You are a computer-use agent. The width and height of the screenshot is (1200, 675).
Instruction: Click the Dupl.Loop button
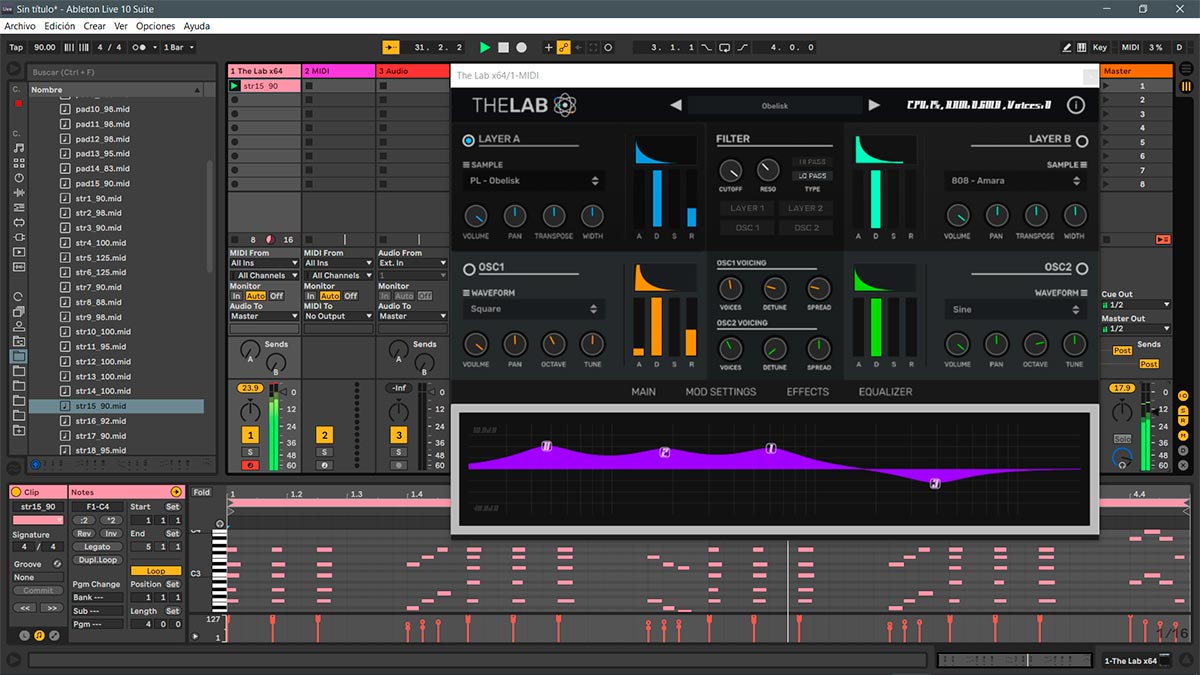point(97,560)
